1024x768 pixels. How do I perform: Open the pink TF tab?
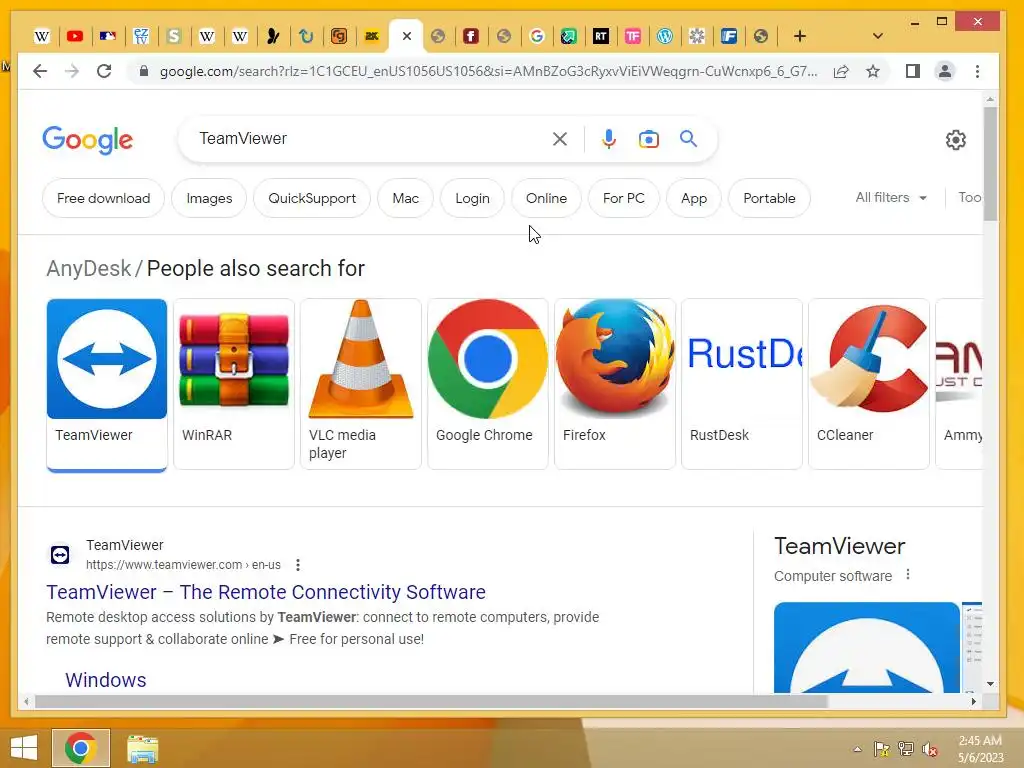coord(632,36)
